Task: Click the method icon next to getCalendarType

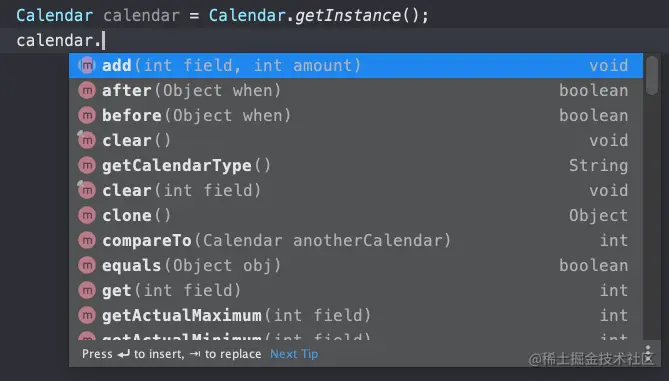Action: [x=87, y=166]
